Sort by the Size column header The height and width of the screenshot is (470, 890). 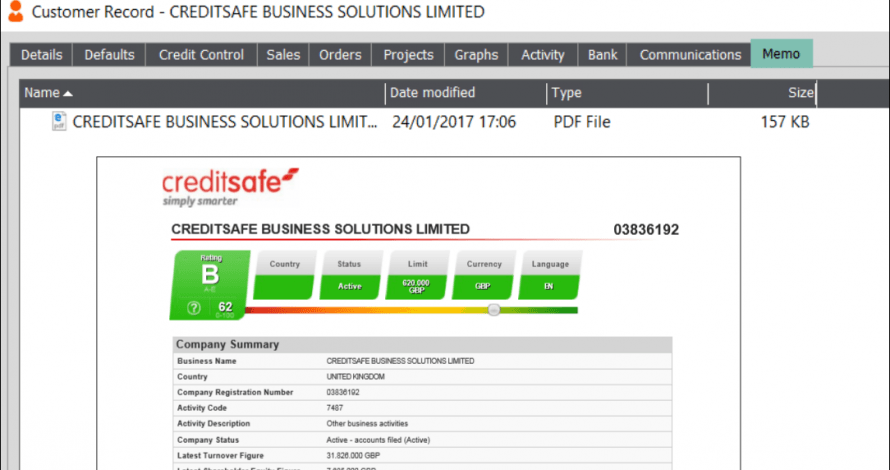762,93
